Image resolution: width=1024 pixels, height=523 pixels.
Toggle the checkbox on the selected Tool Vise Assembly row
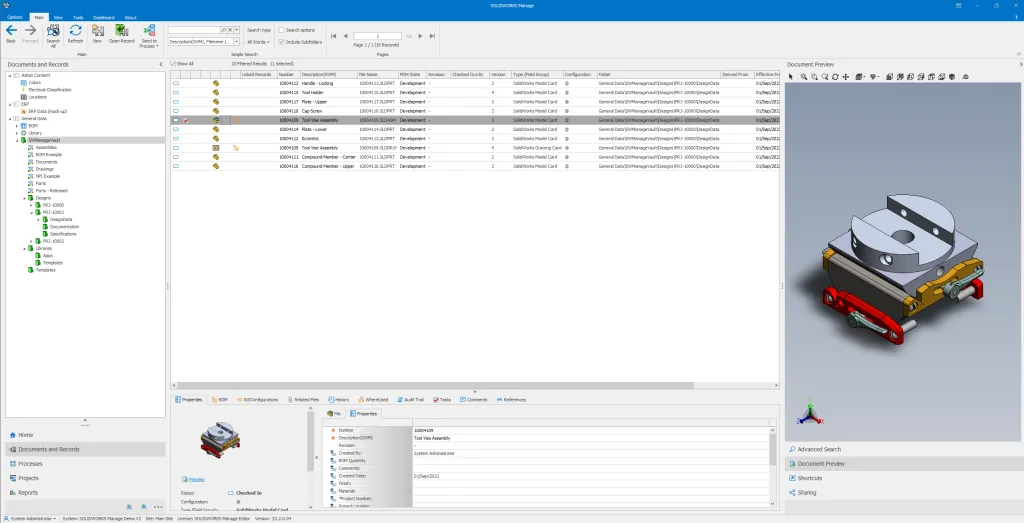tap(186, 120)
